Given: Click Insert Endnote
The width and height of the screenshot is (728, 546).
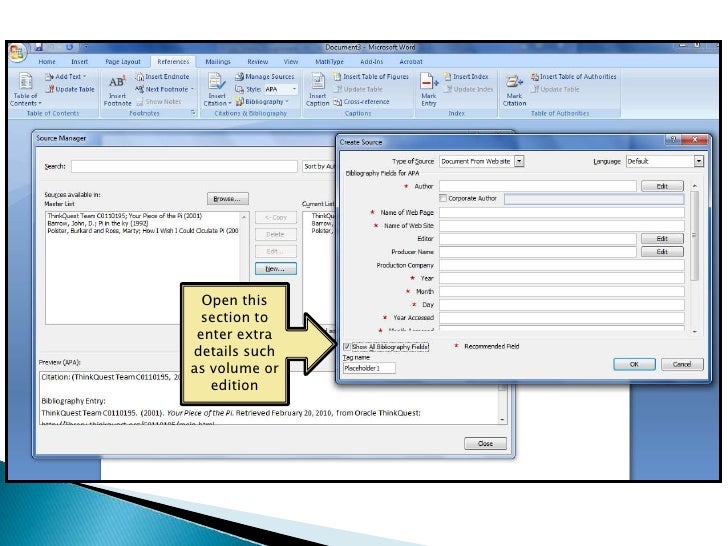Looking at the screenshot, I should pyautogui.click(x=162, y=77).
